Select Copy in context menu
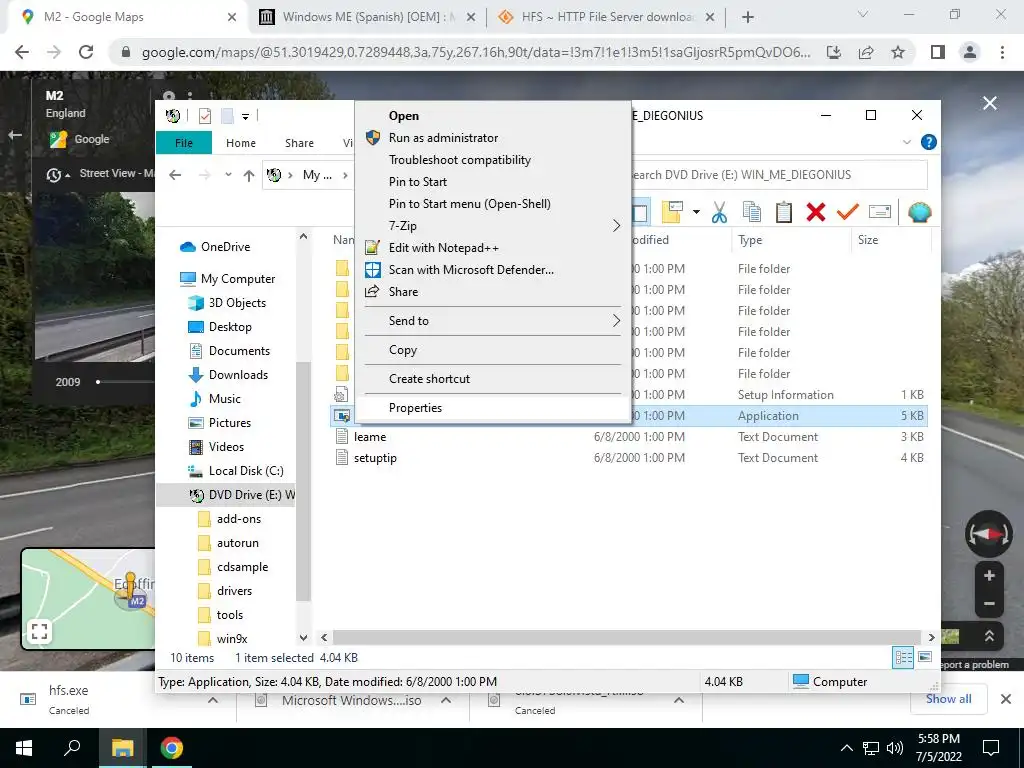This screenshot has width=1024, height=768. pos(493,350)
